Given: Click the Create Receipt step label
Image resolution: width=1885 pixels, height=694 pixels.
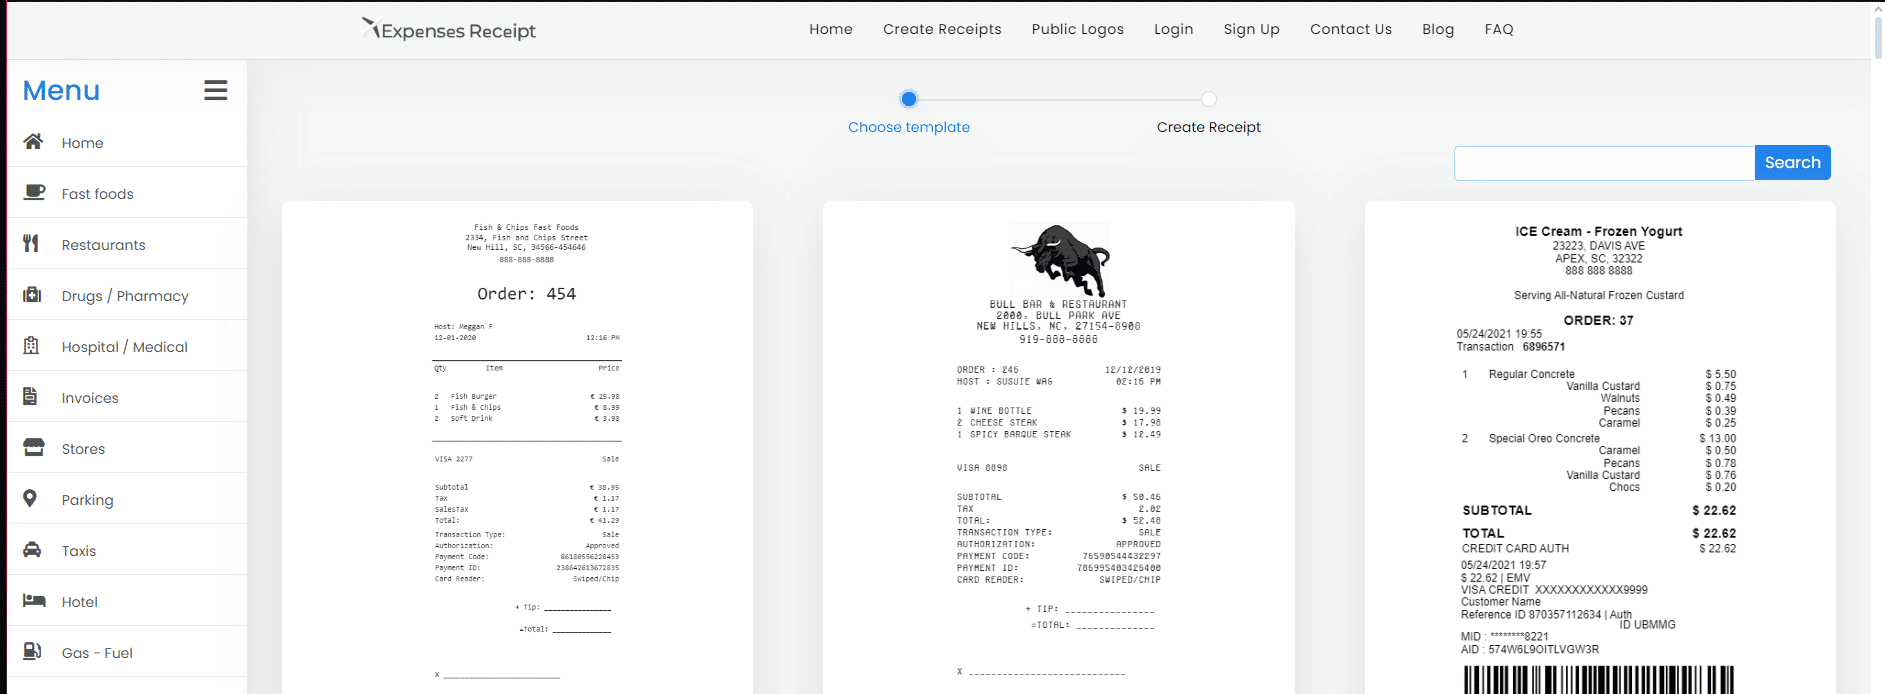Looking at the screenshot, I should click(x=1209, y=127).
